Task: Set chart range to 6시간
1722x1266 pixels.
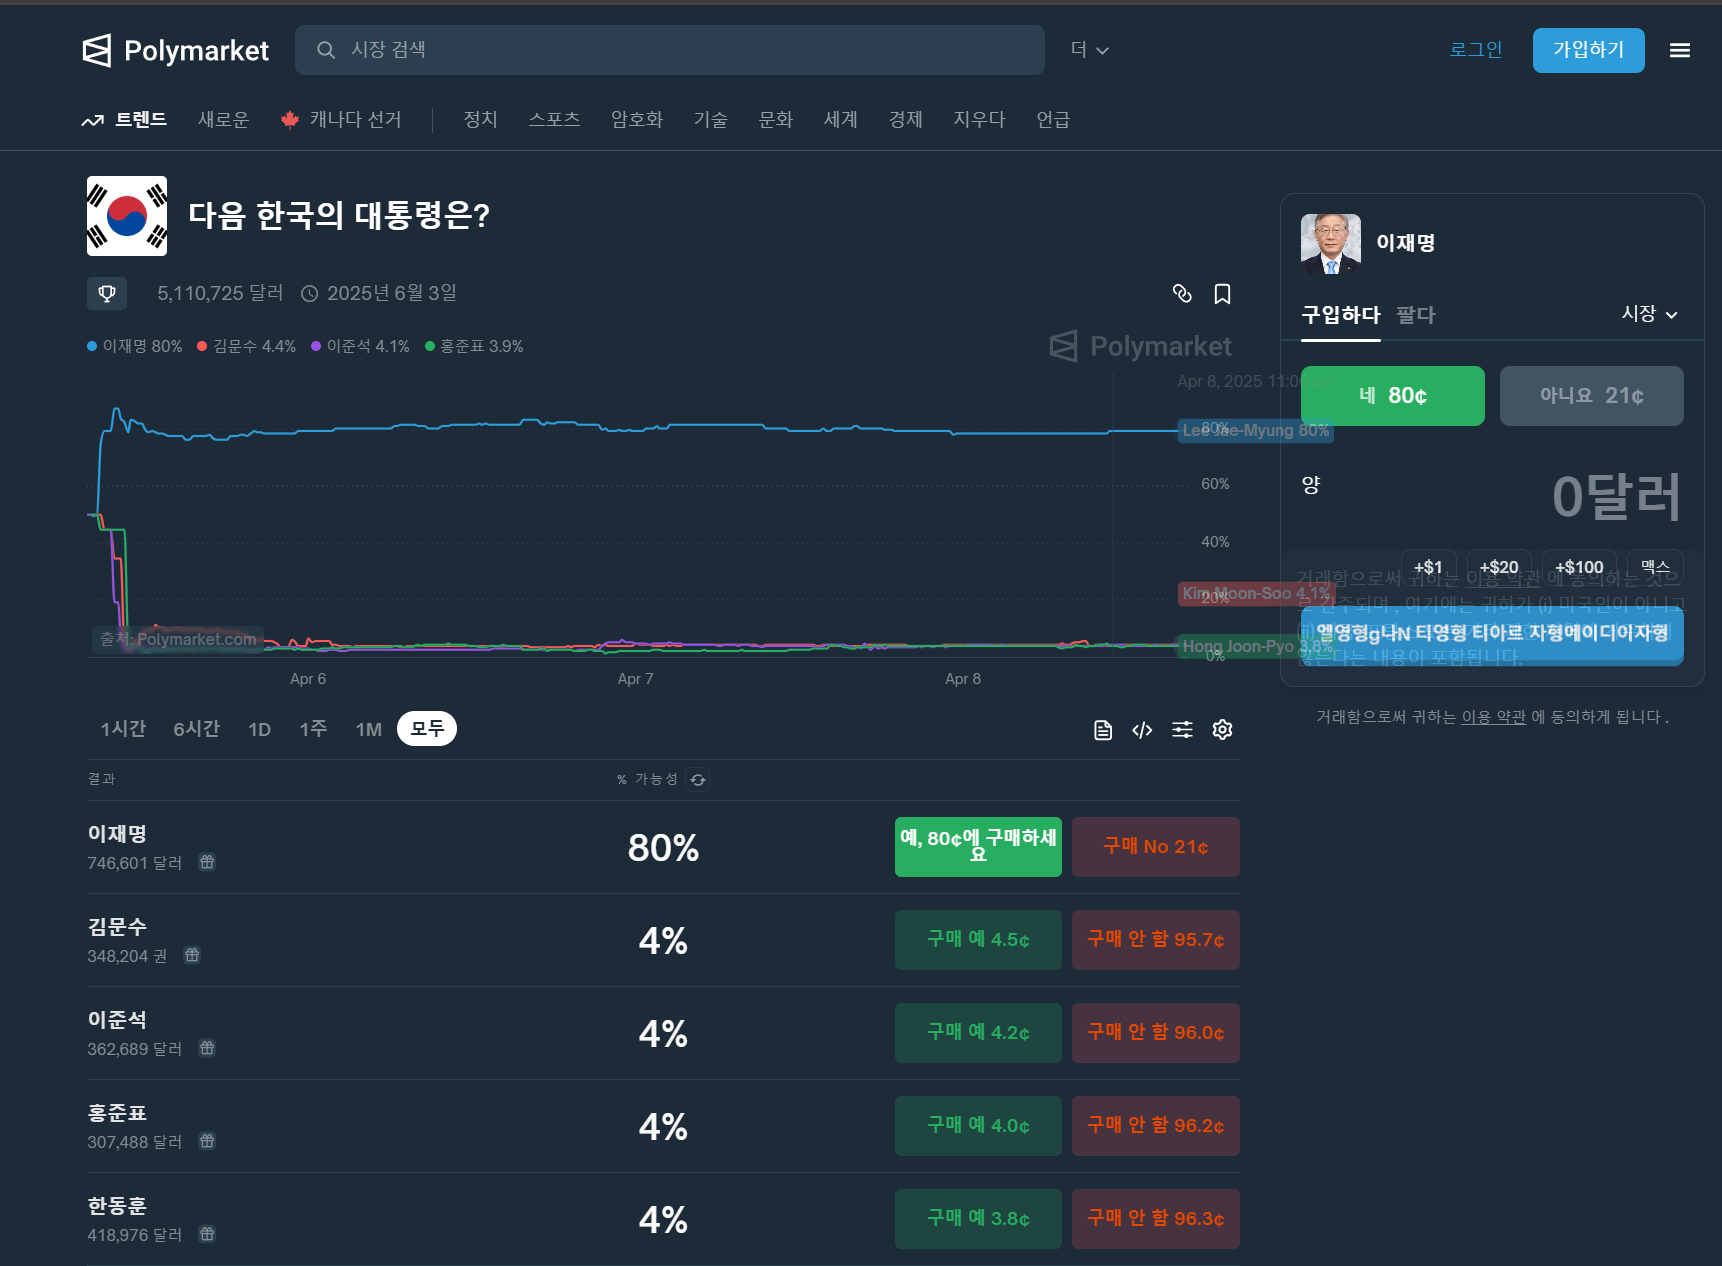Action: (196, 729)
